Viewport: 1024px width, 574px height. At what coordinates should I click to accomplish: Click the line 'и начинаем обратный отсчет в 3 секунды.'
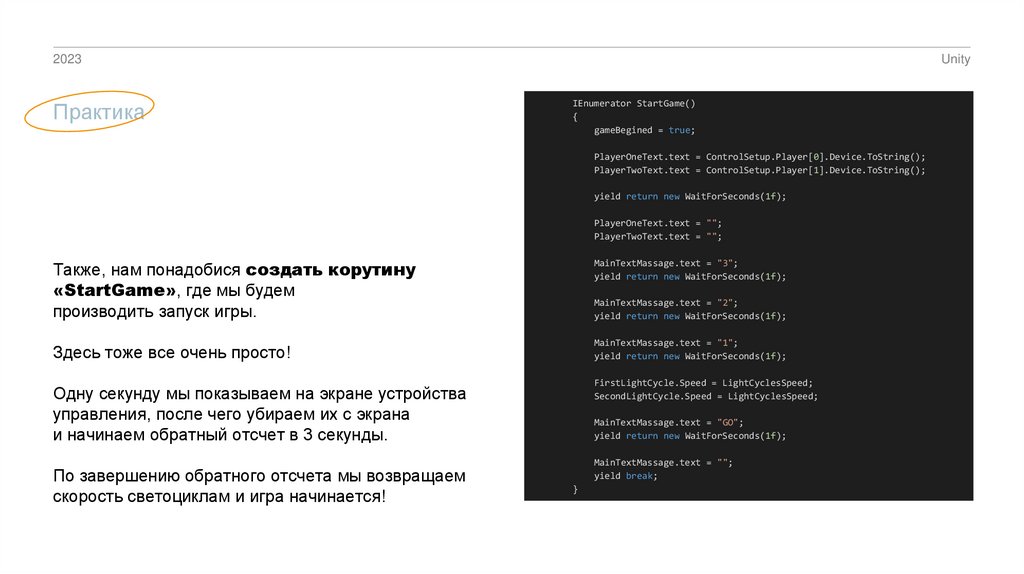point(220,435)
